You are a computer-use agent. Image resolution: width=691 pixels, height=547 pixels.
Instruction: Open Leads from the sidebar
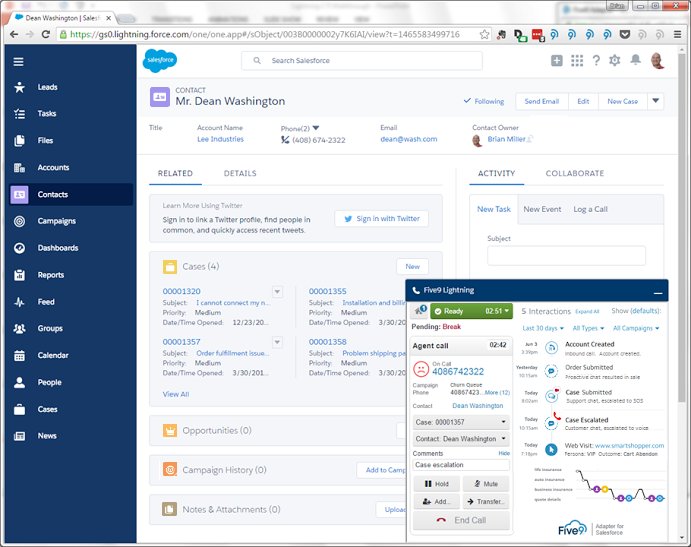coord(47,87)
